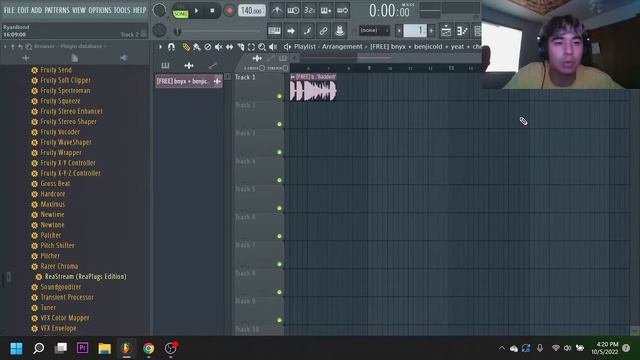
Task: Mute Track 4 with its green LED
Action: pyautogui.click(x=280, y=180)
